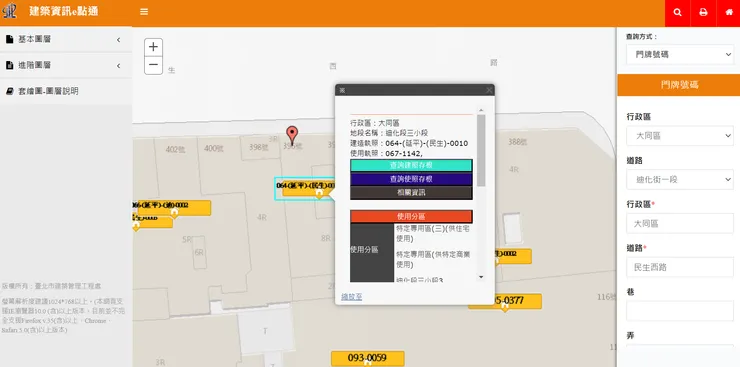Click the 398號 address text on map
Screen dimensions: 740x367
[x=259, y=147]
